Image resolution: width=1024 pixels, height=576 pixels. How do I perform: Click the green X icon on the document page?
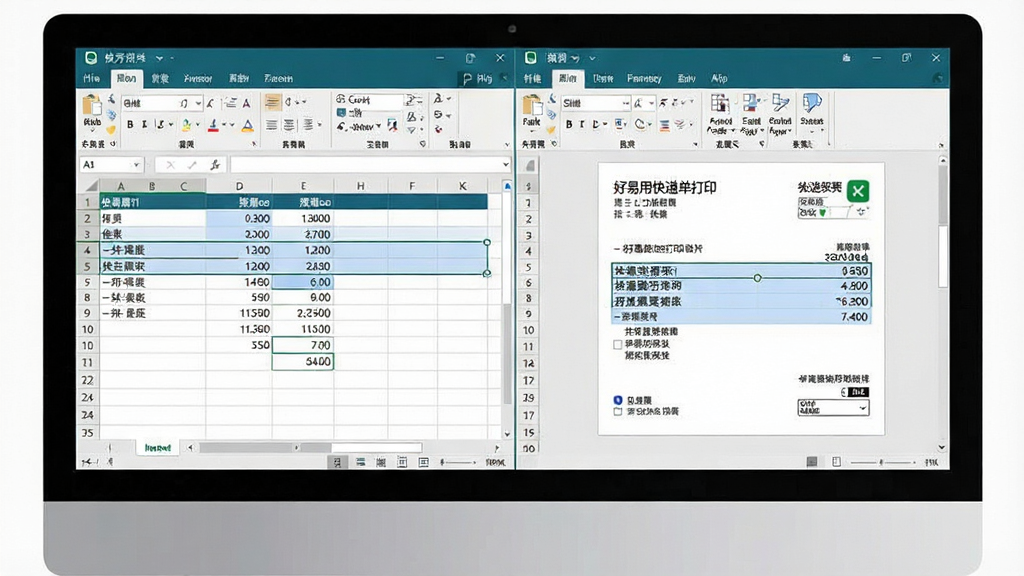857,191
